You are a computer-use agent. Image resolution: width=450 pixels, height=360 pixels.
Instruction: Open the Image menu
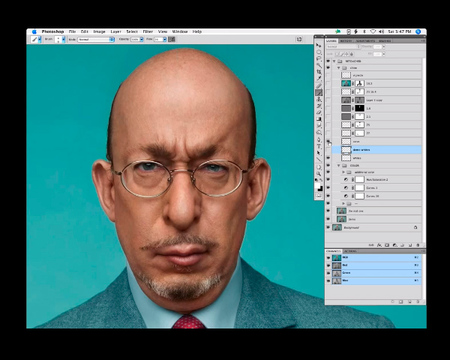click(99, 32)
